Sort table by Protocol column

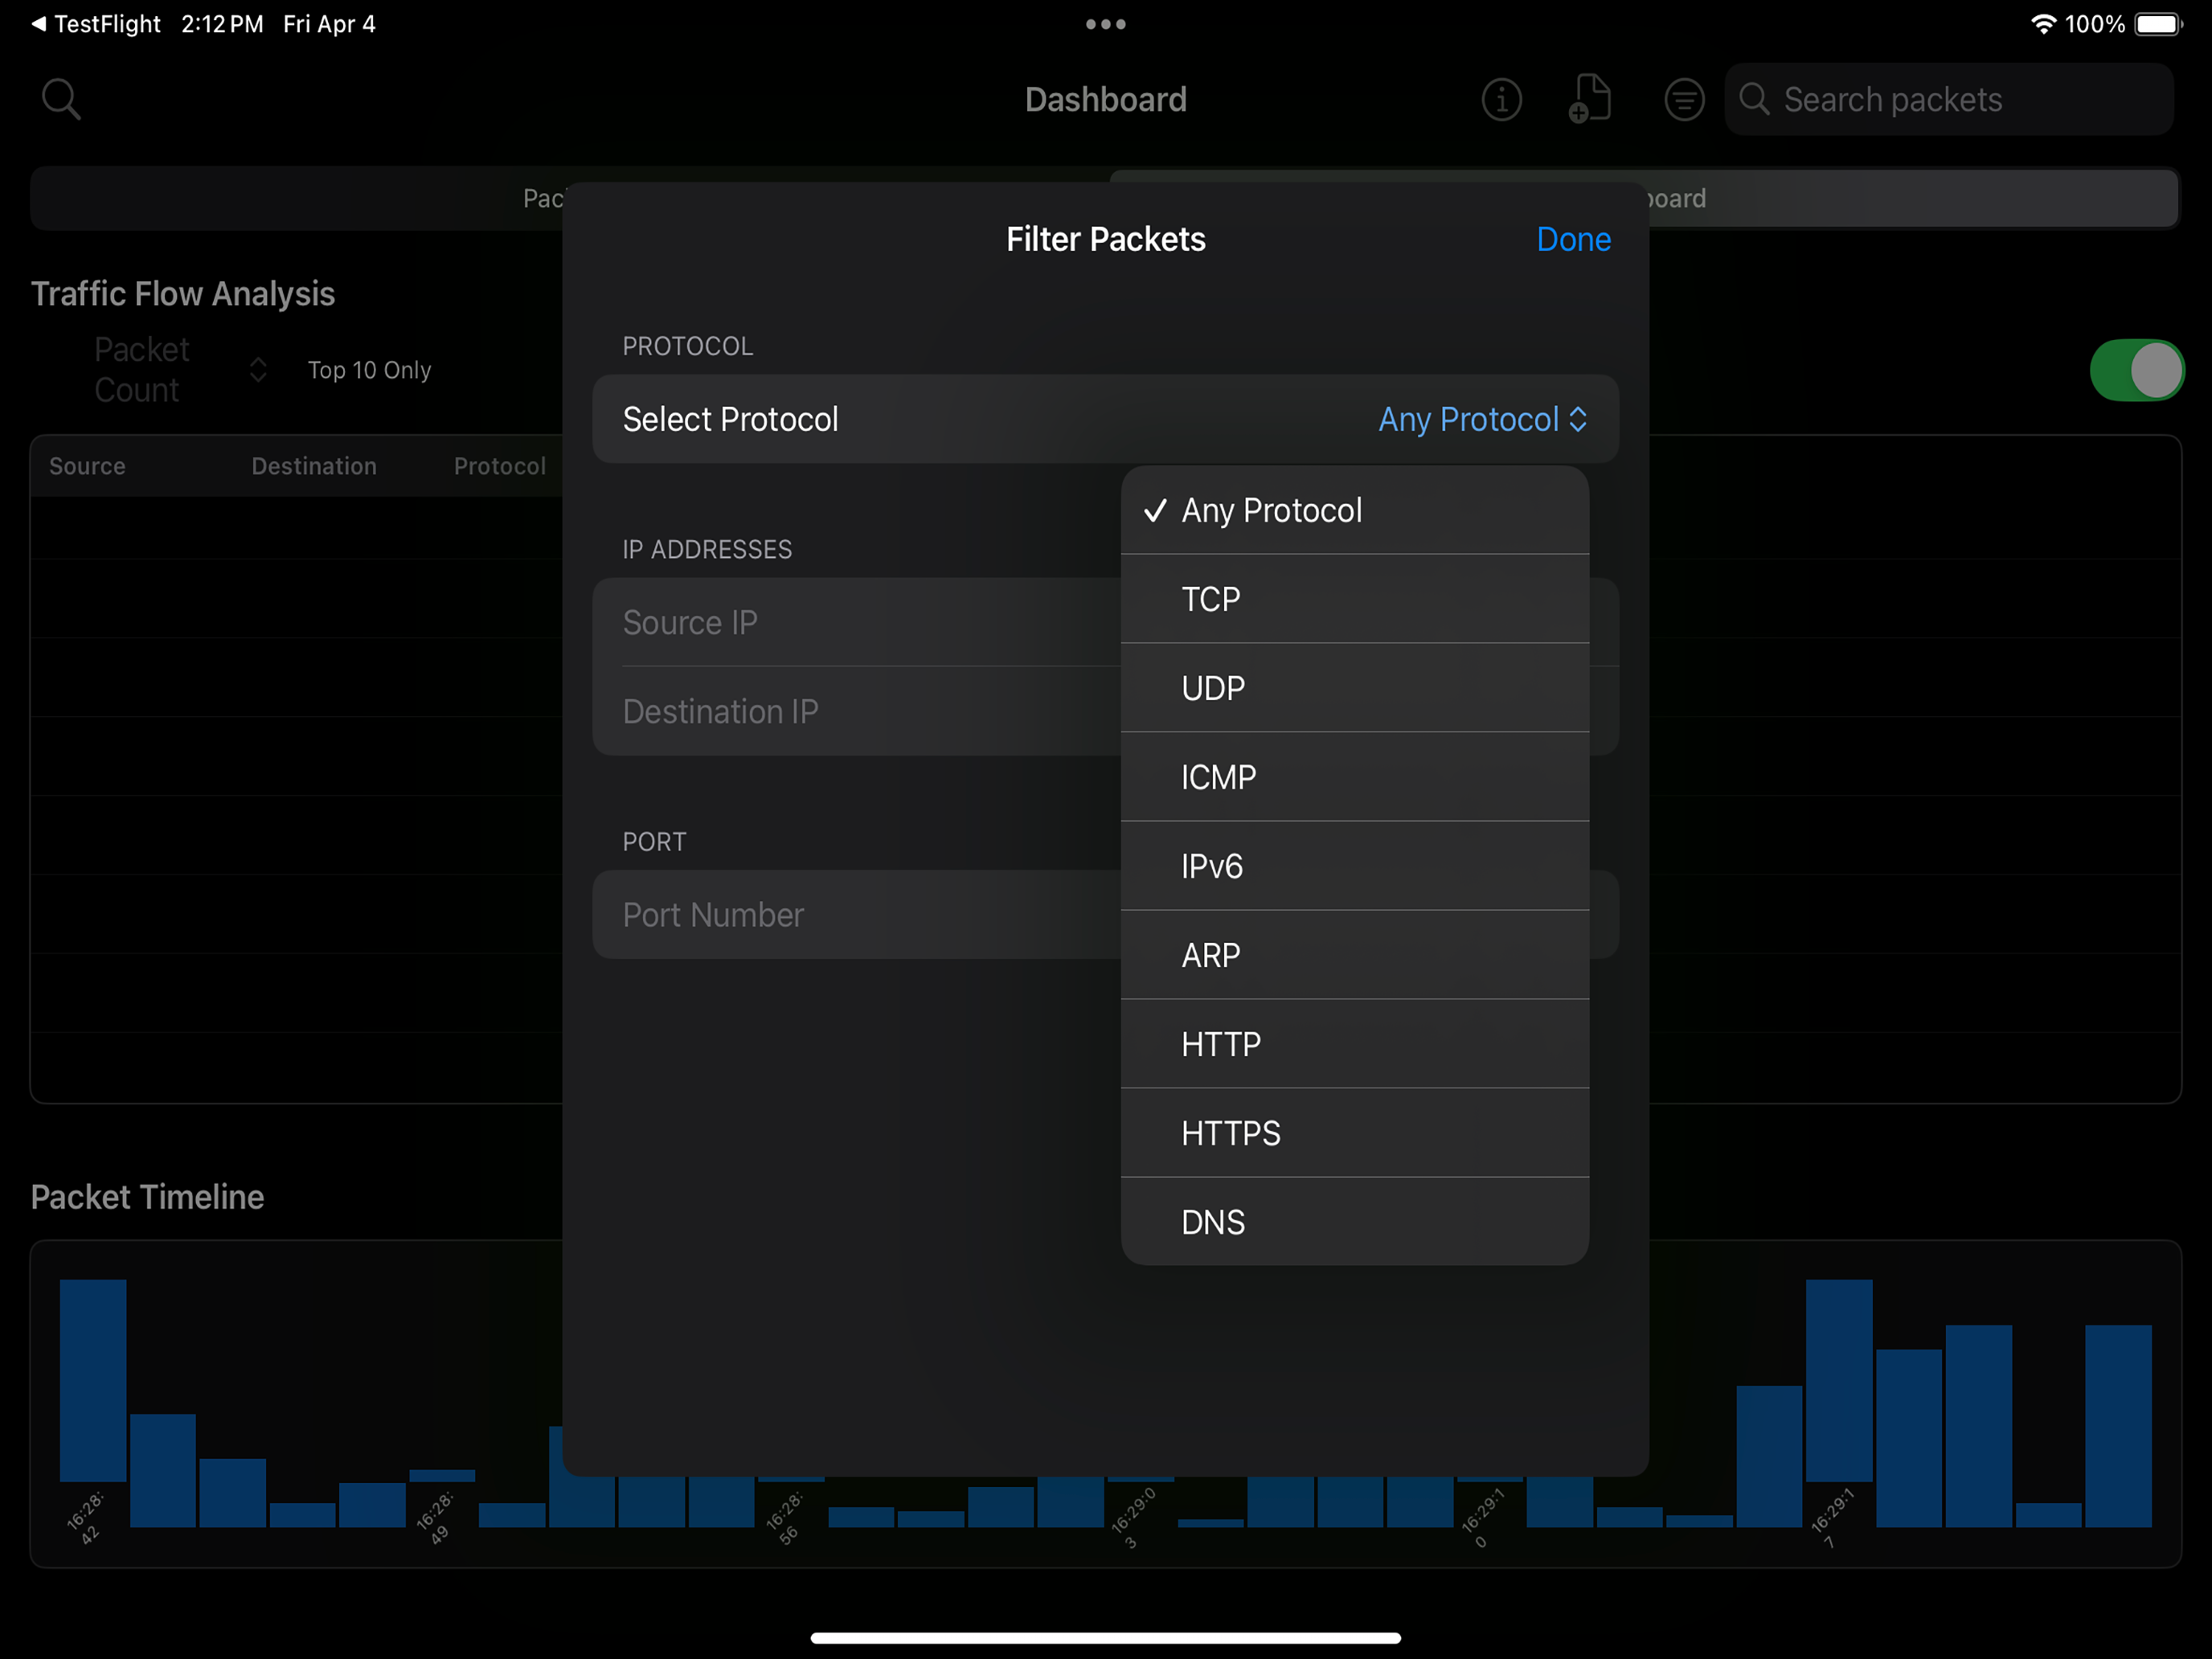500,466
